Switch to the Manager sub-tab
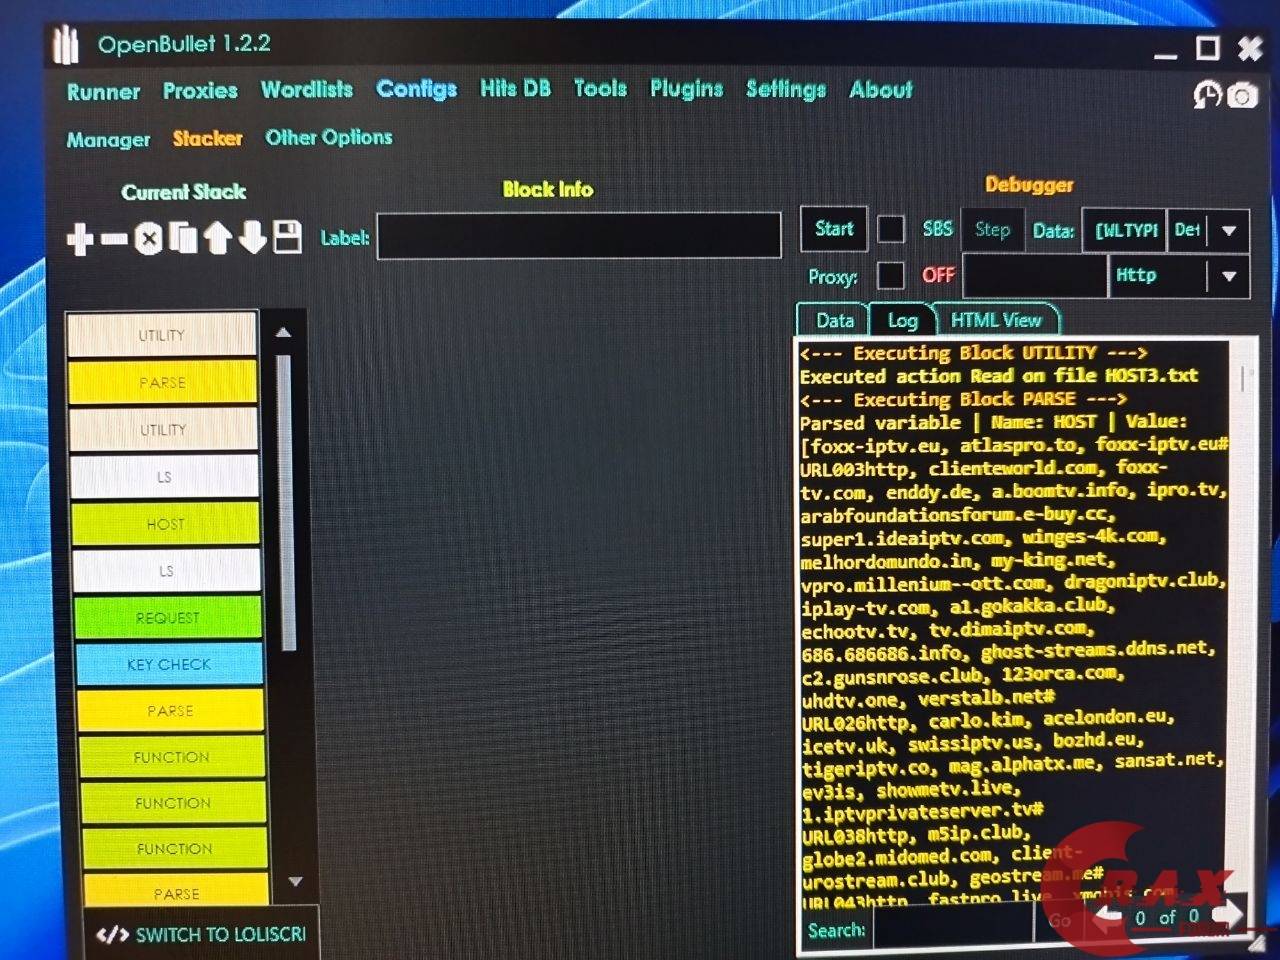This screenshot has height=960, width=1280. [108, 140]
